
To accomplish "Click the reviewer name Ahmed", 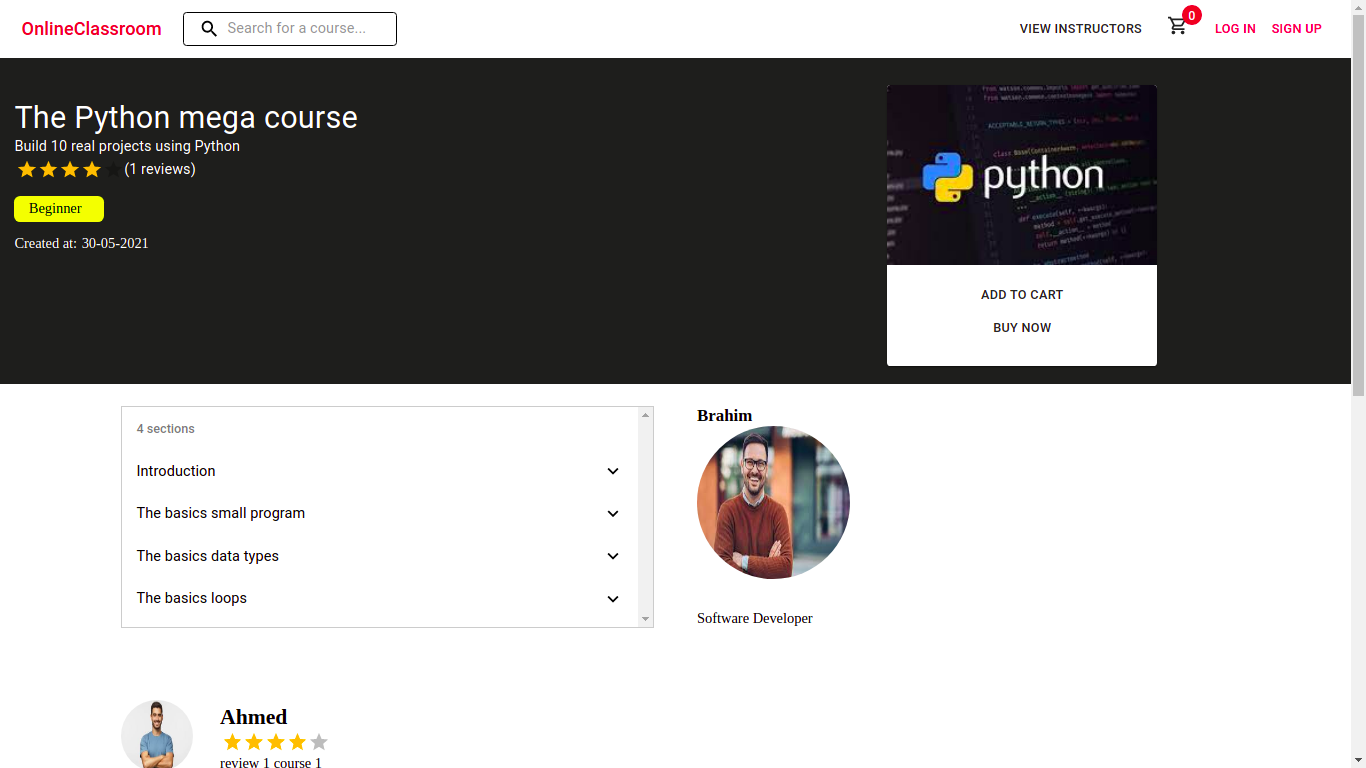I will tap(254, 717).
